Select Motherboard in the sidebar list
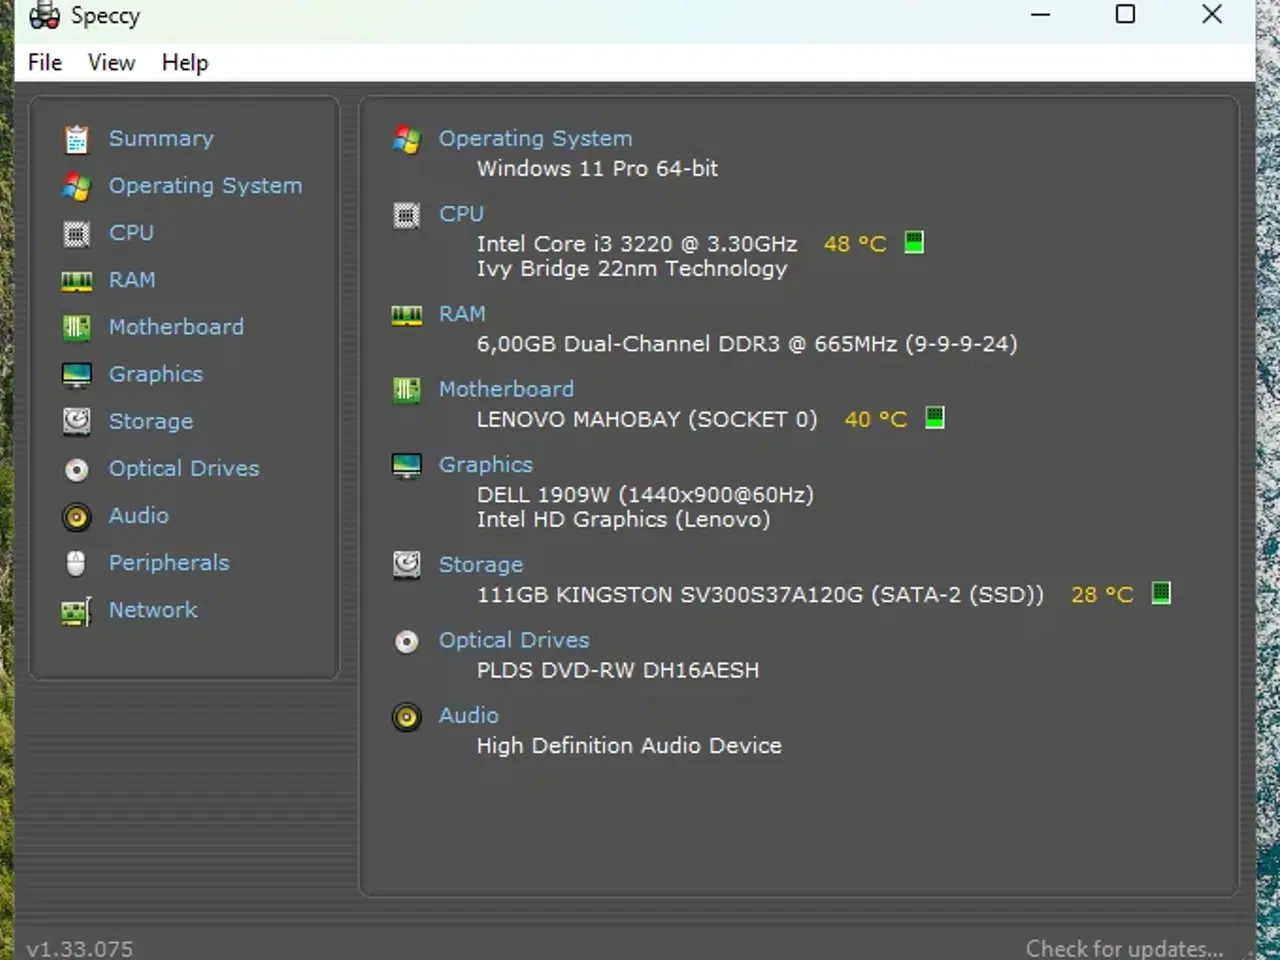1280x960 pixels. pos(176,327)
